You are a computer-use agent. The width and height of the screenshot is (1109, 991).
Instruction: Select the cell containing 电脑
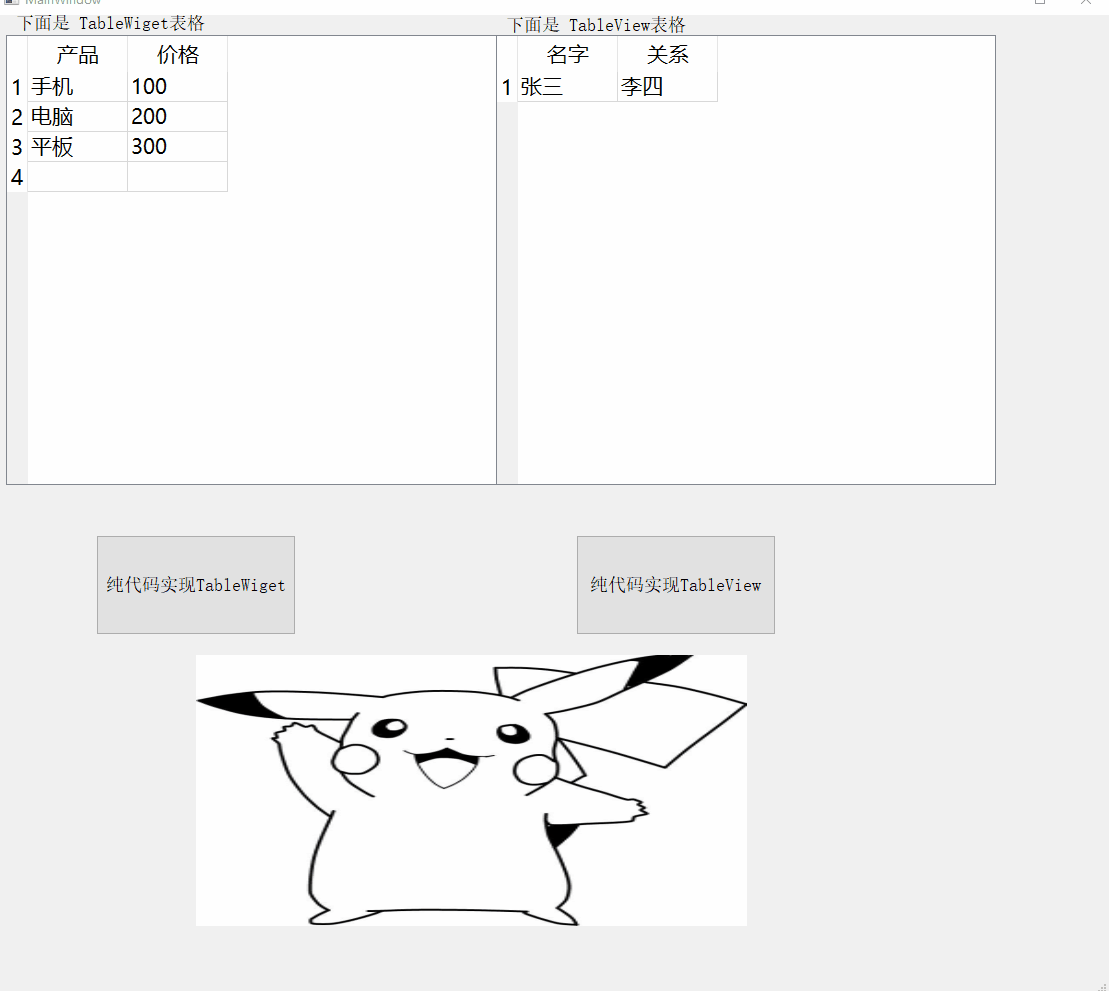pyautogui.click(x=76, y=117)
